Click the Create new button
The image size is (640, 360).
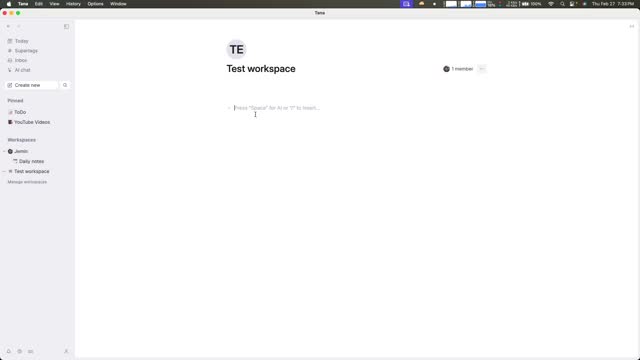[x=31, y=85]
